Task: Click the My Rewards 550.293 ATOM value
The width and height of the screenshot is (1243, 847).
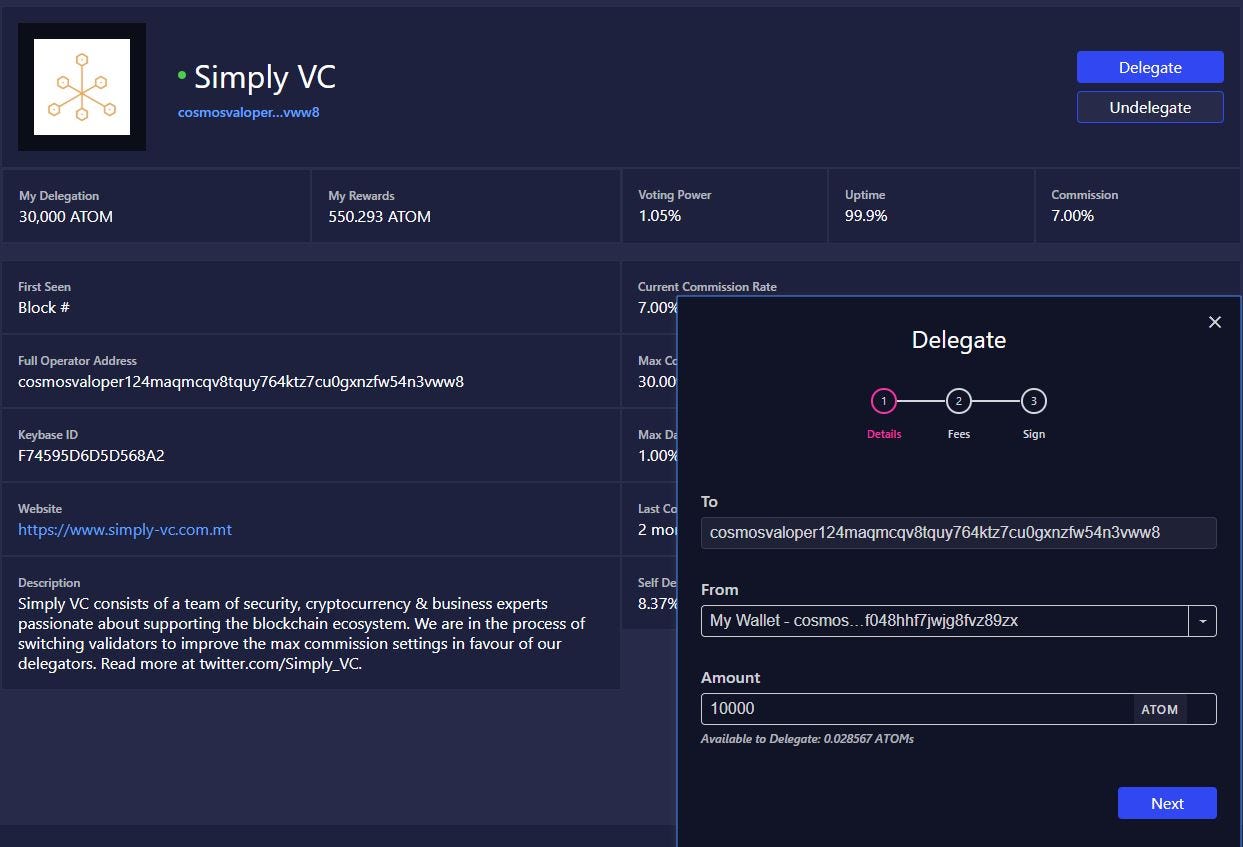Action: [380, 216]
